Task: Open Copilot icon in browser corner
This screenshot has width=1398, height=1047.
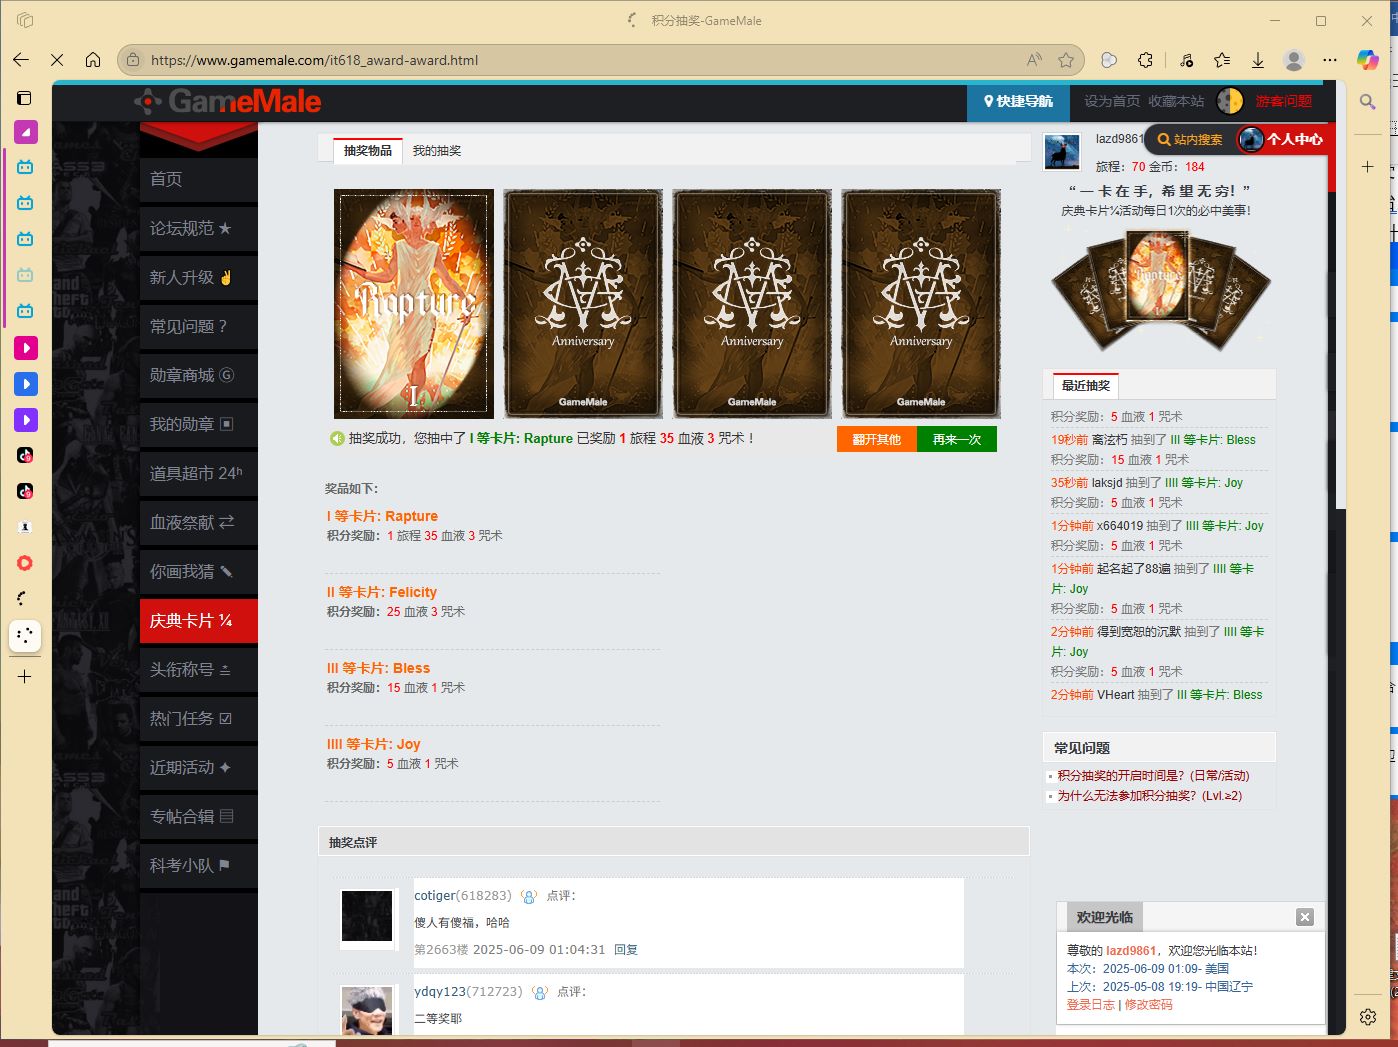Action: [1367, 60]
